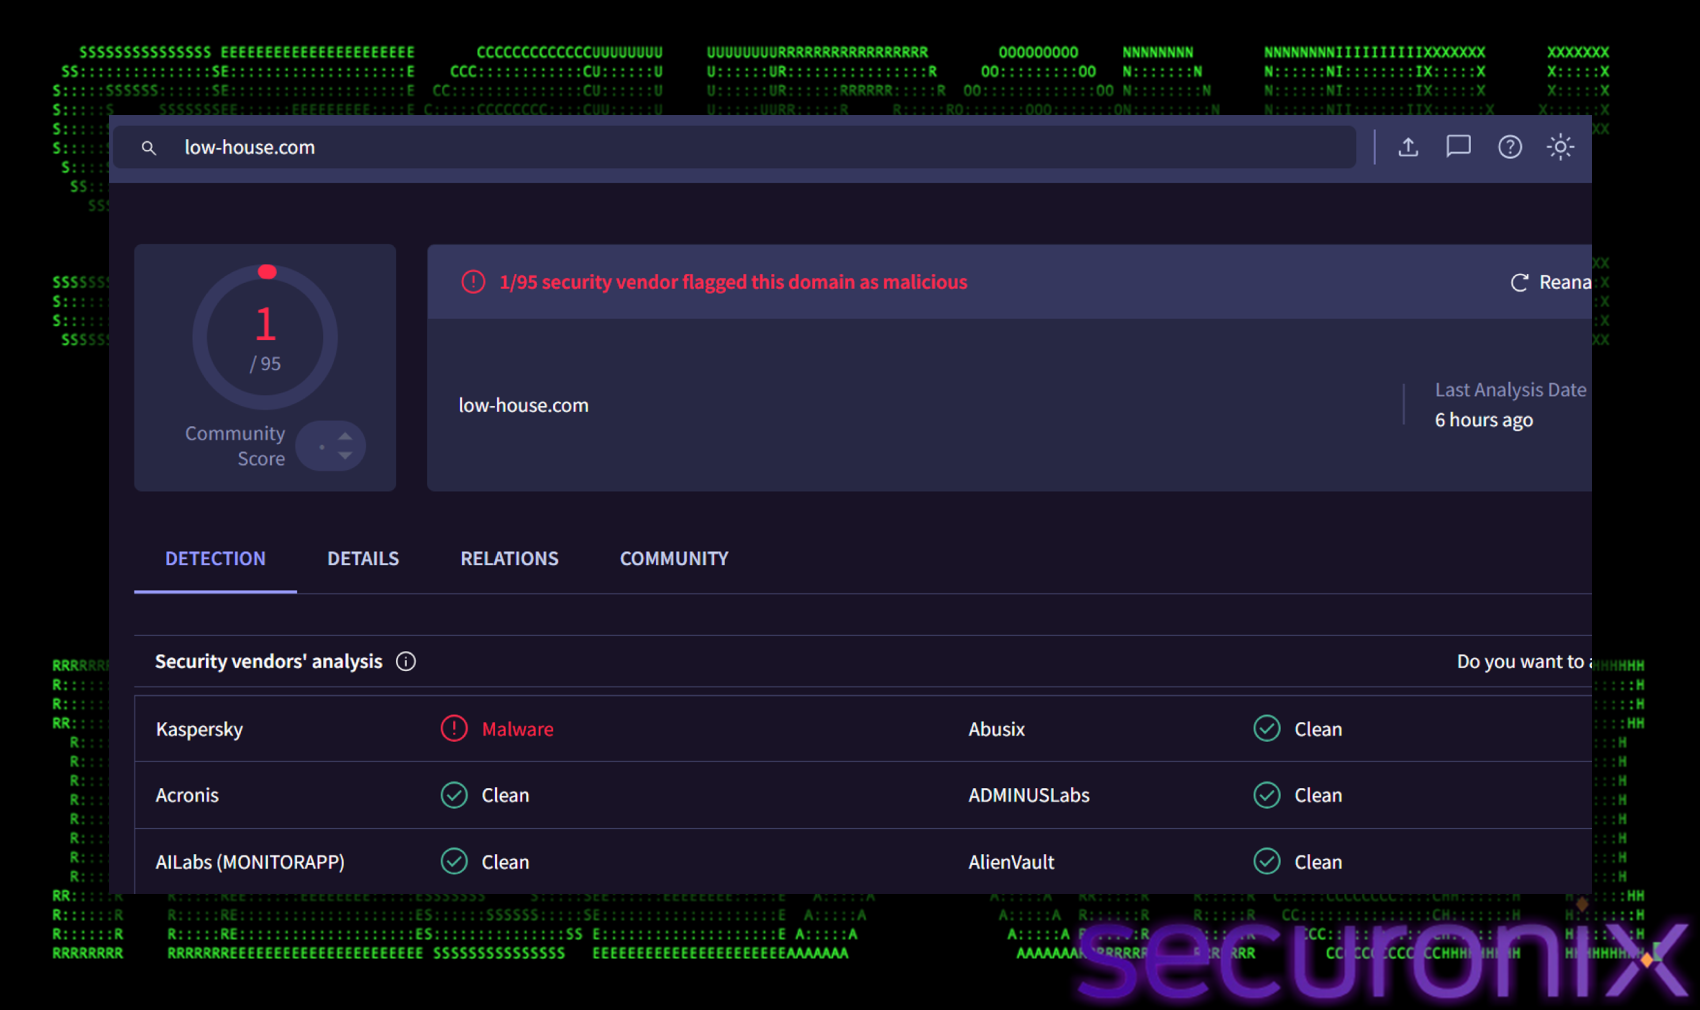Click the detection score circular gauge
1700x1010 pixels.
tap(265, 337)
